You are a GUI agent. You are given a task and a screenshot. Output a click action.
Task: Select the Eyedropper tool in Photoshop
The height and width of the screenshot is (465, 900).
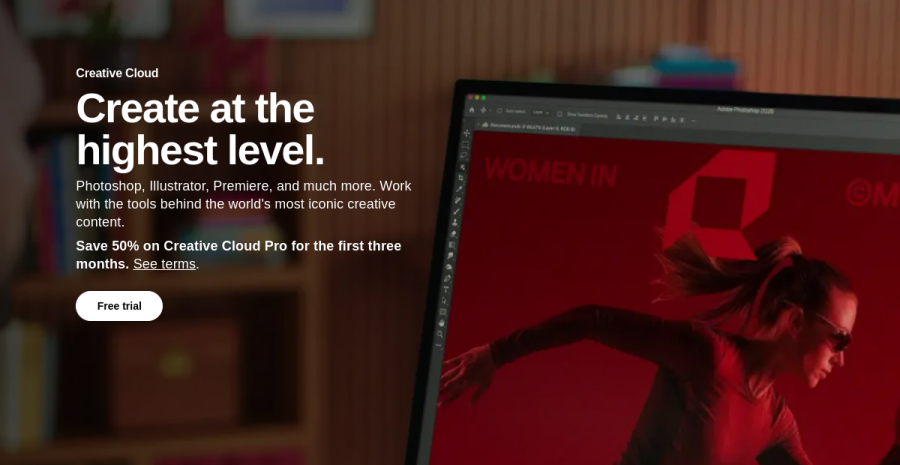tap(459, 189)
